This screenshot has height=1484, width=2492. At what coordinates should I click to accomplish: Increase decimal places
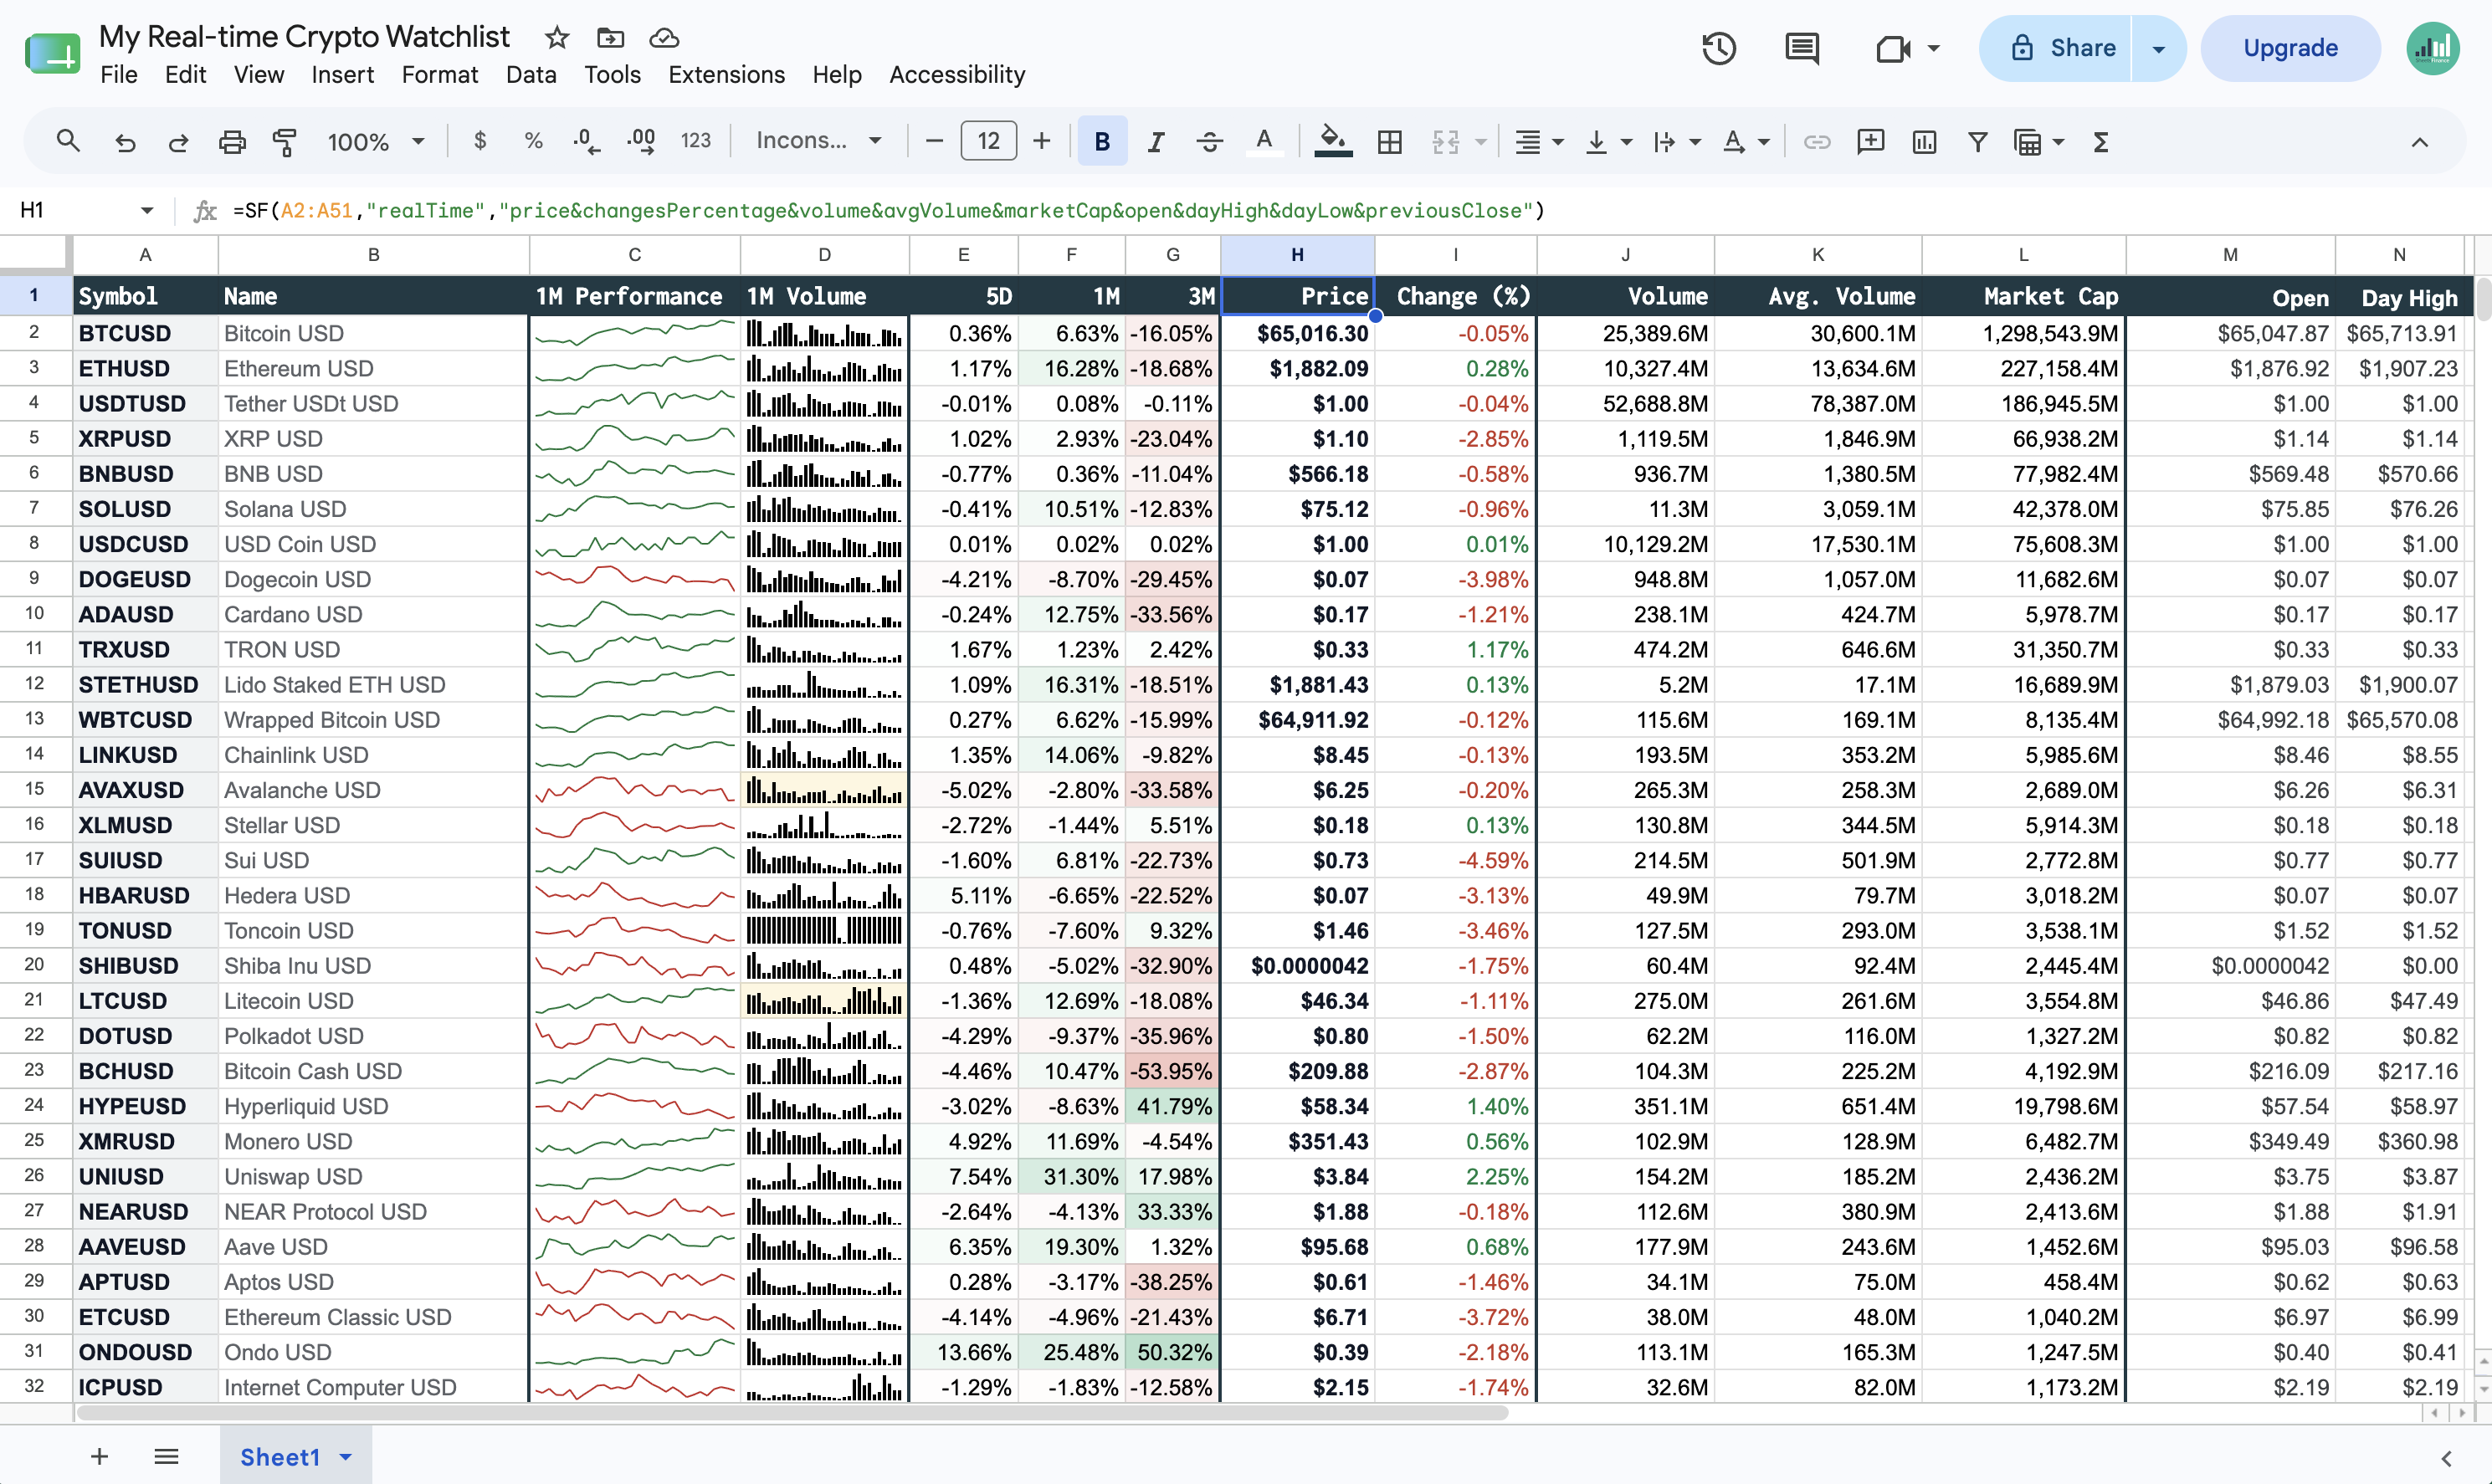pos(641,141)
